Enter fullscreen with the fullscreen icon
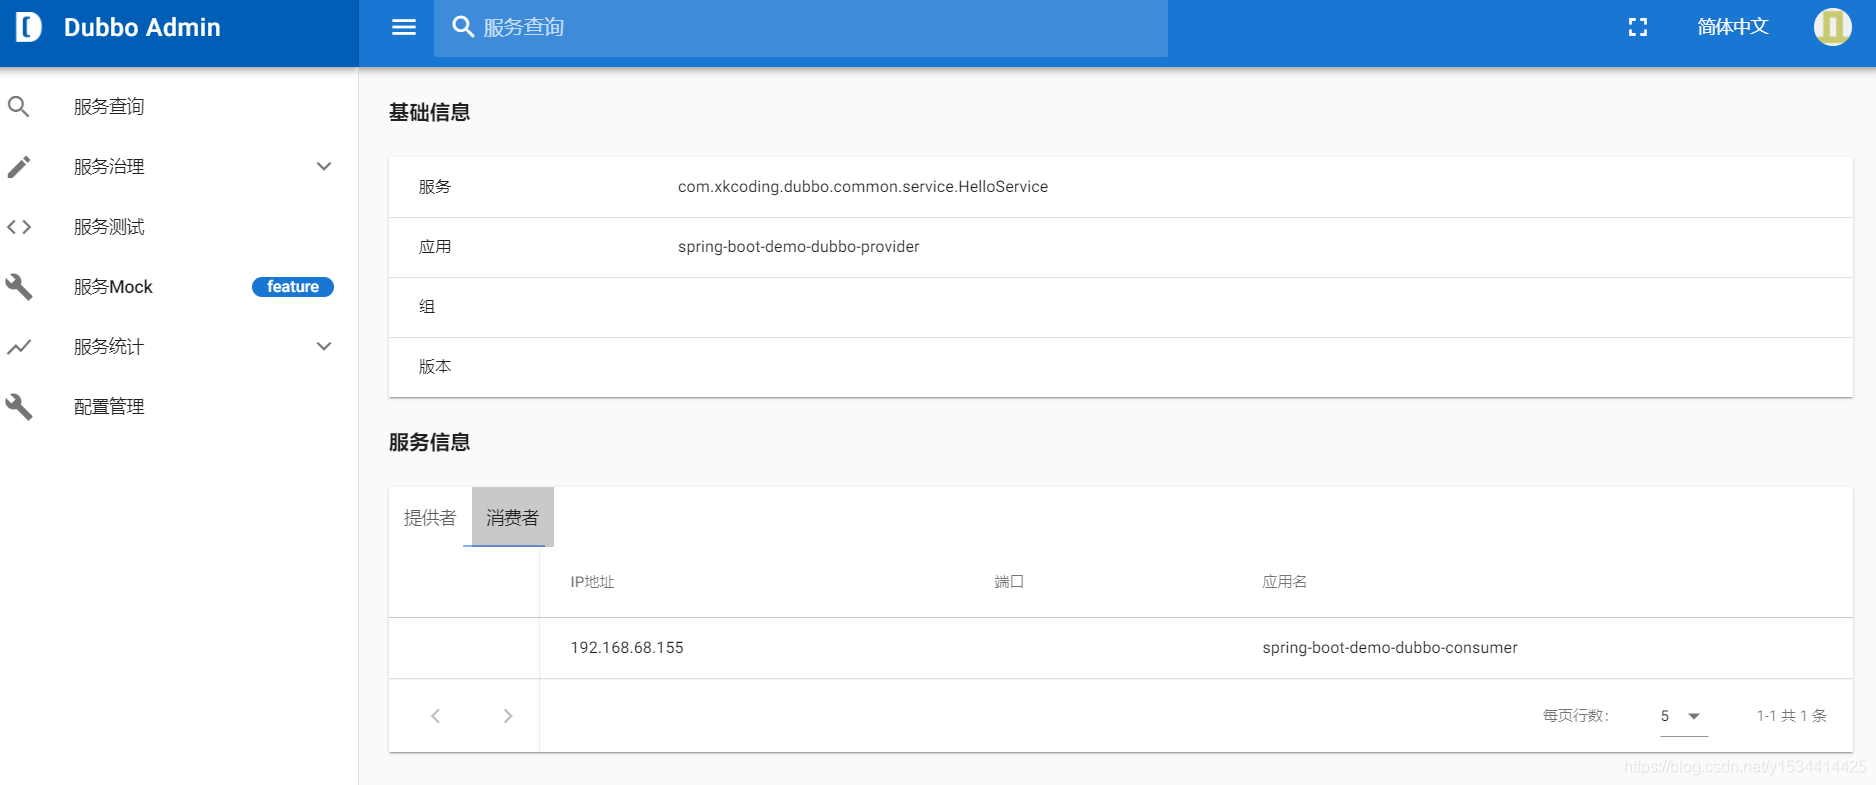 click(x=1638, y=27)
